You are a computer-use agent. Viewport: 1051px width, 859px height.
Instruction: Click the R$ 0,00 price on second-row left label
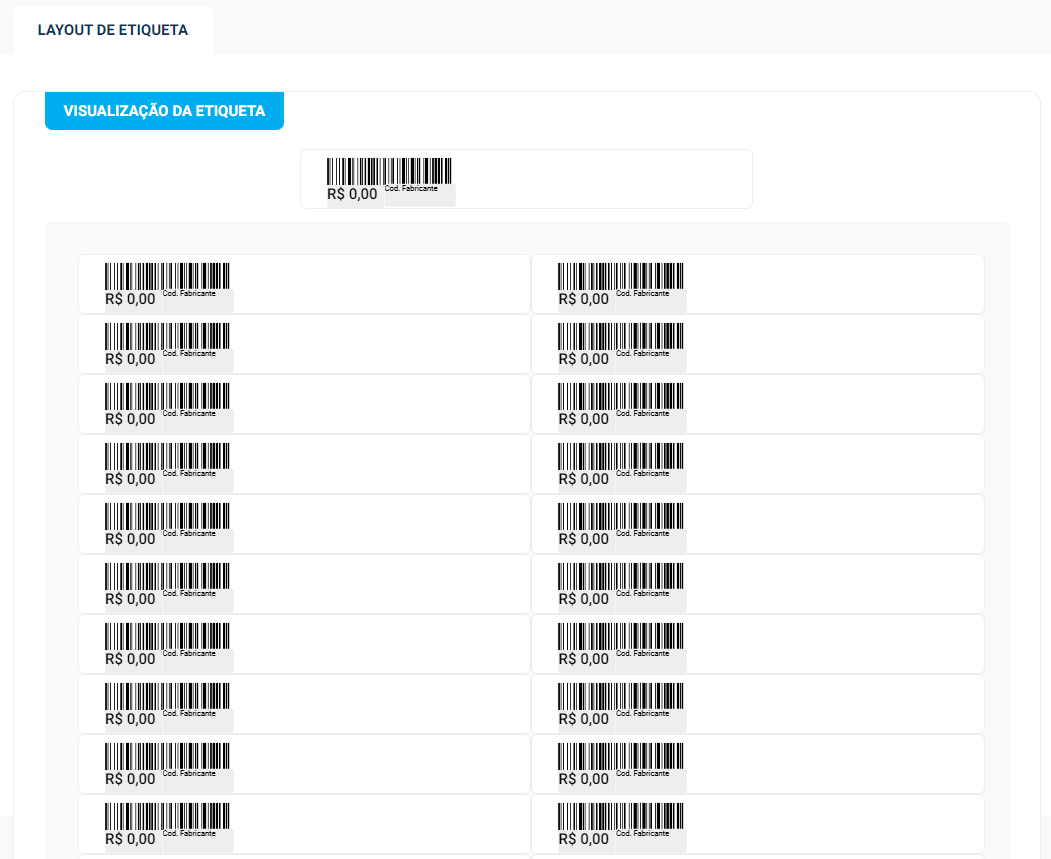(x=130, y=359)
